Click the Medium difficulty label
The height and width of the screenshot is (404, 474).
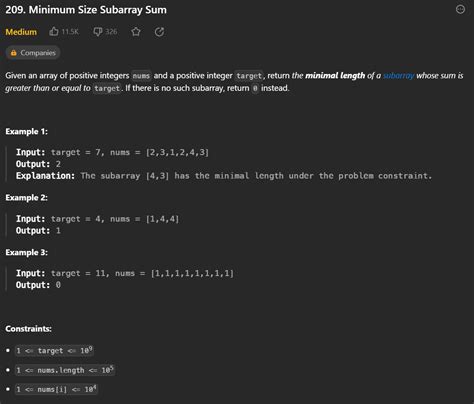[21, 32]
